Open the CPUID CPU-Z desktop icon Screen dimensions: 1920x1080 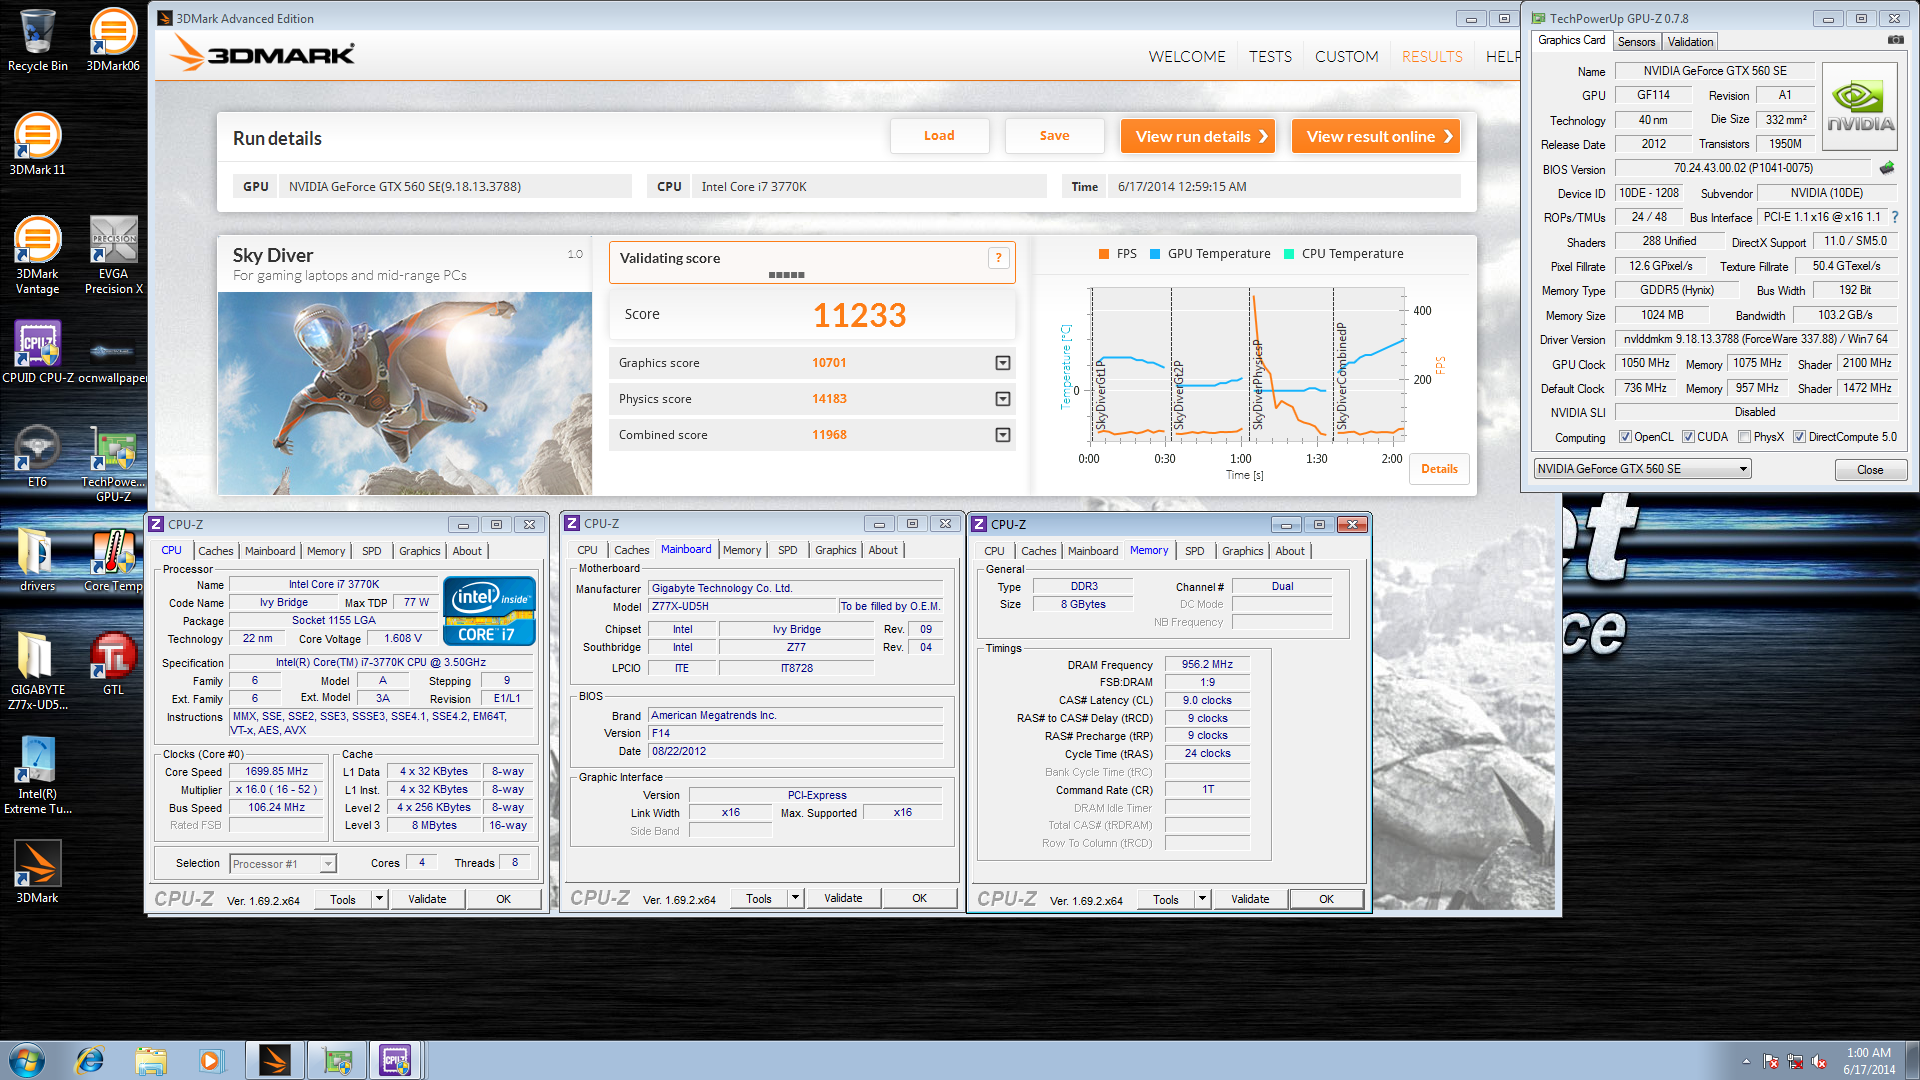point(38,352)
